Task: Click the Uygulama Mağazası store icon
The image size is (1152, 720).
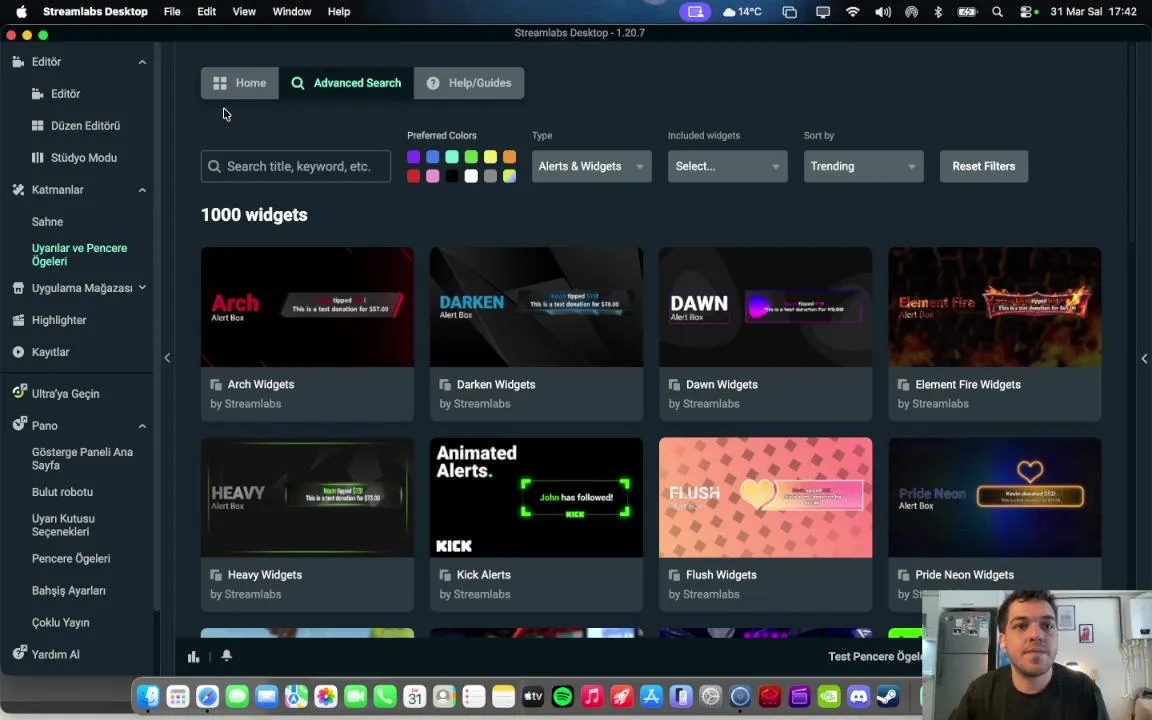Action: tap(18, 288)
